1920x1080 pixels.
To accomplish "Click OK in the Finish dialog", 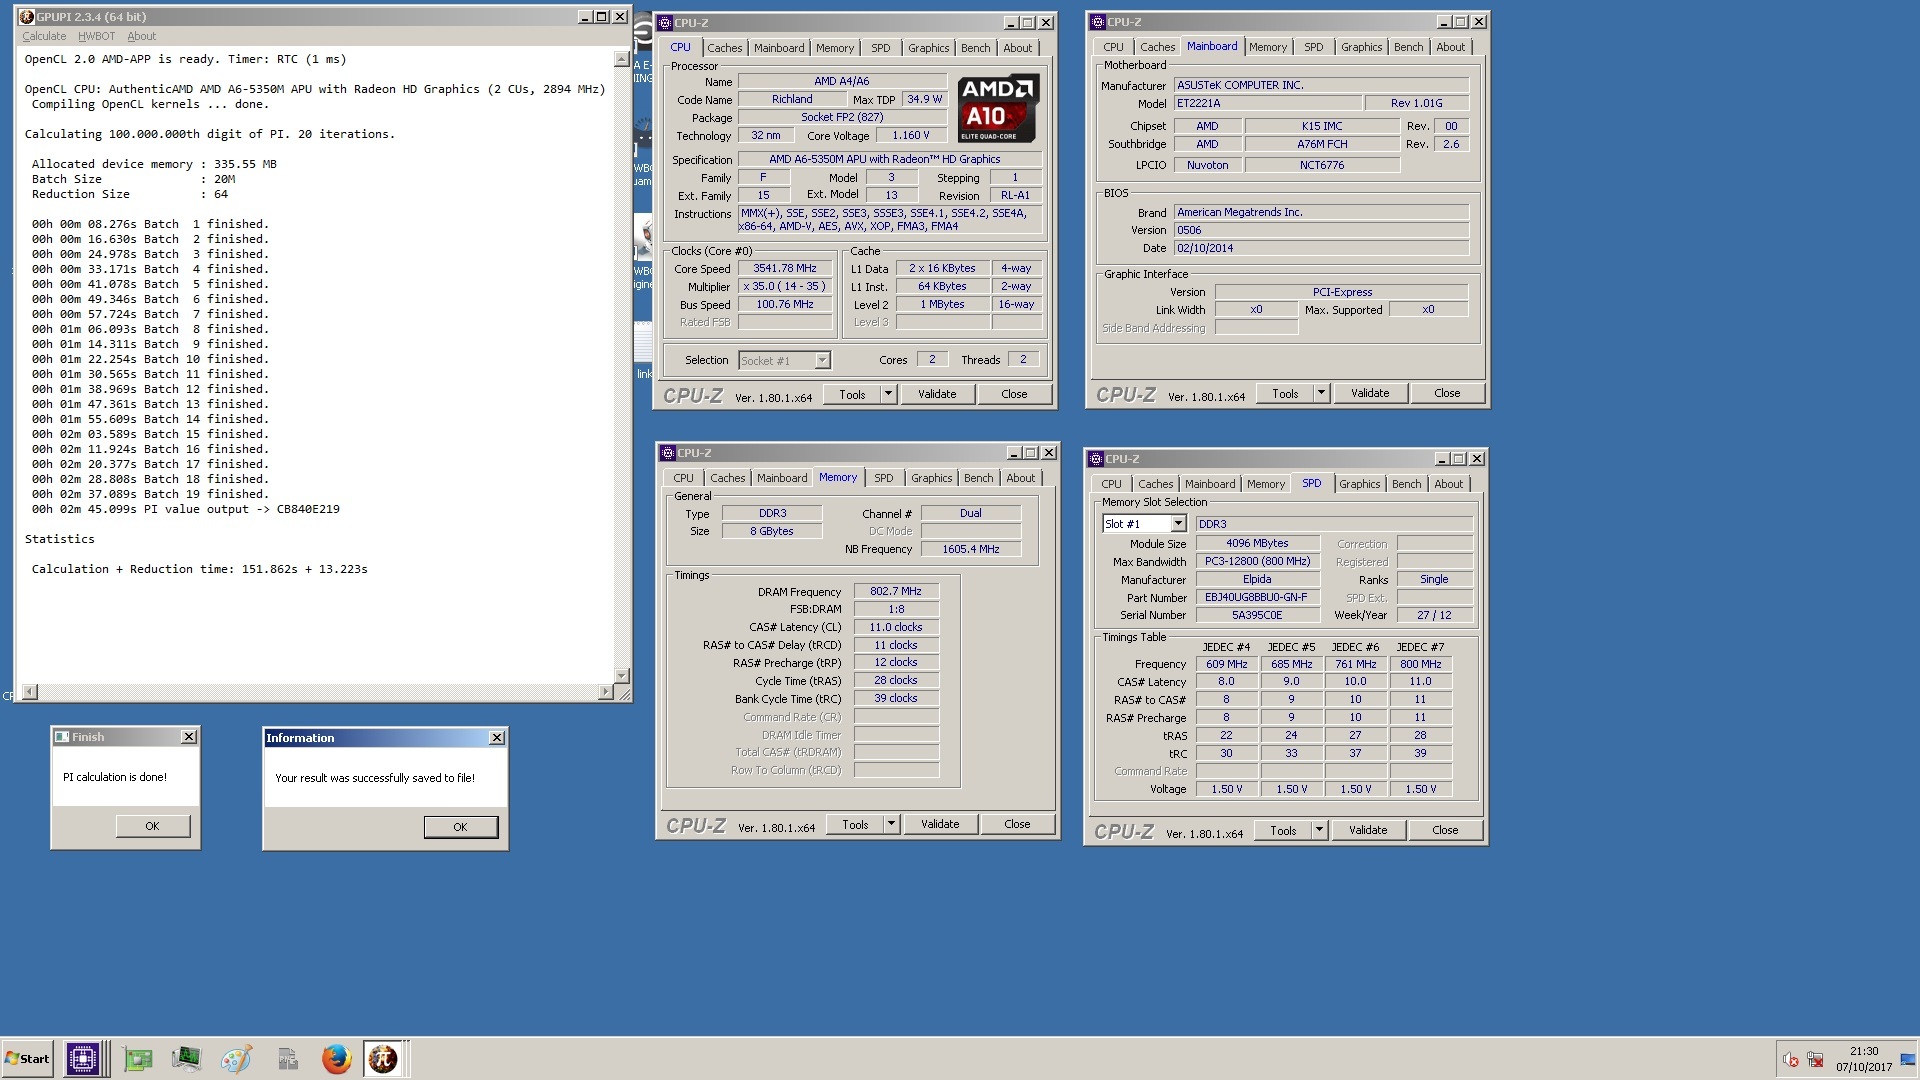I will click(x=152, y=826).
